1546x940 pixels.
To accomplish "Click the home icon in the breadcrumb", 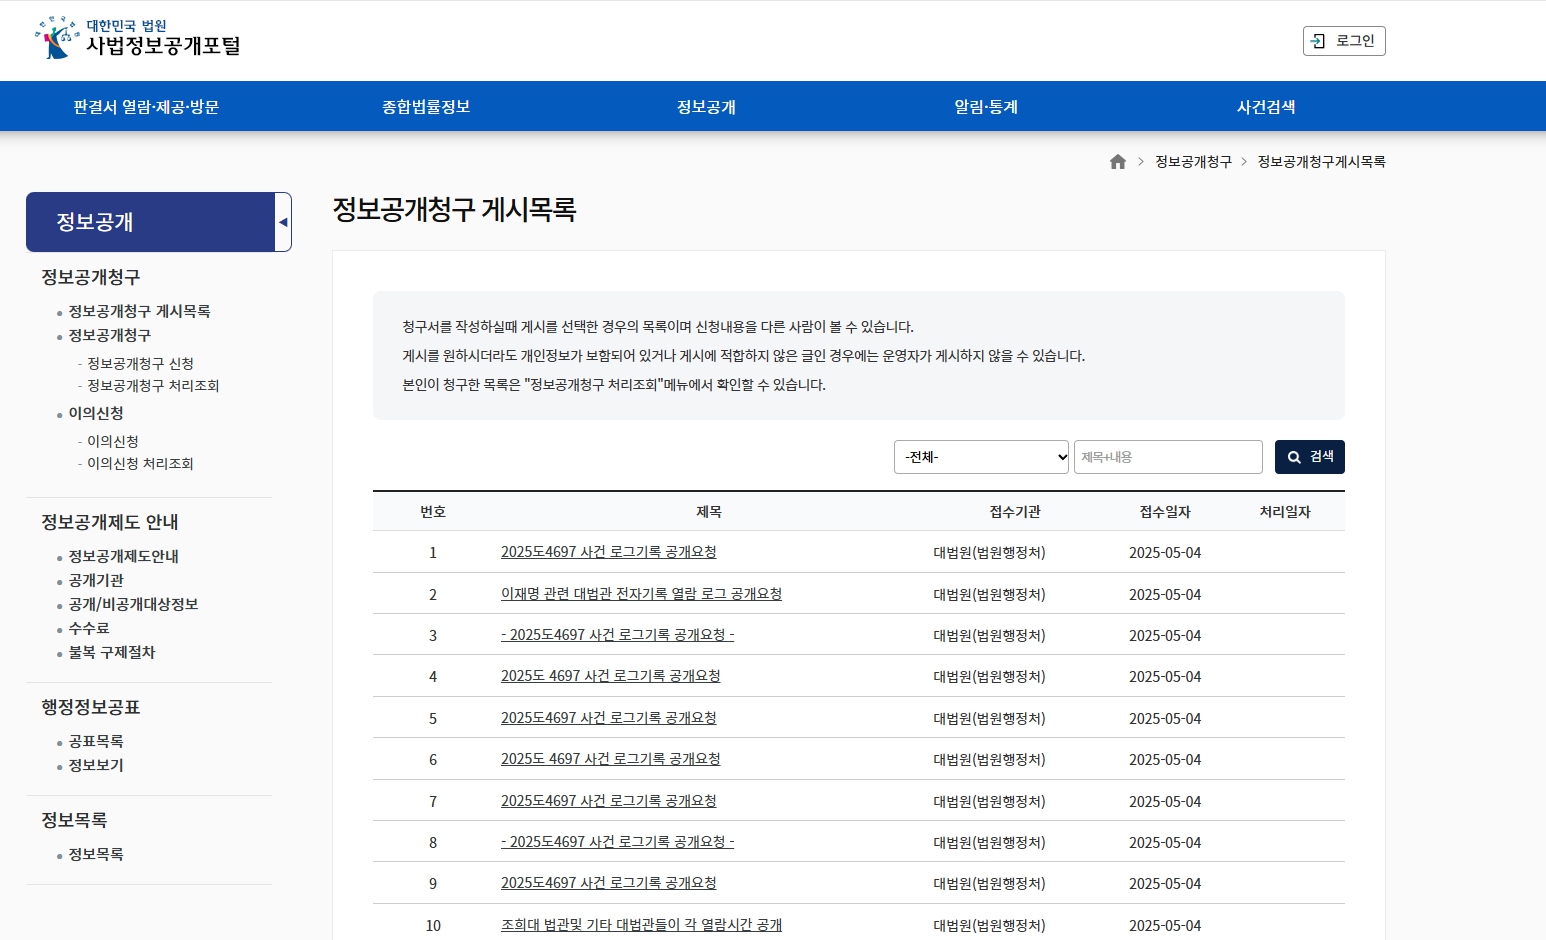I will [1117, 161].
